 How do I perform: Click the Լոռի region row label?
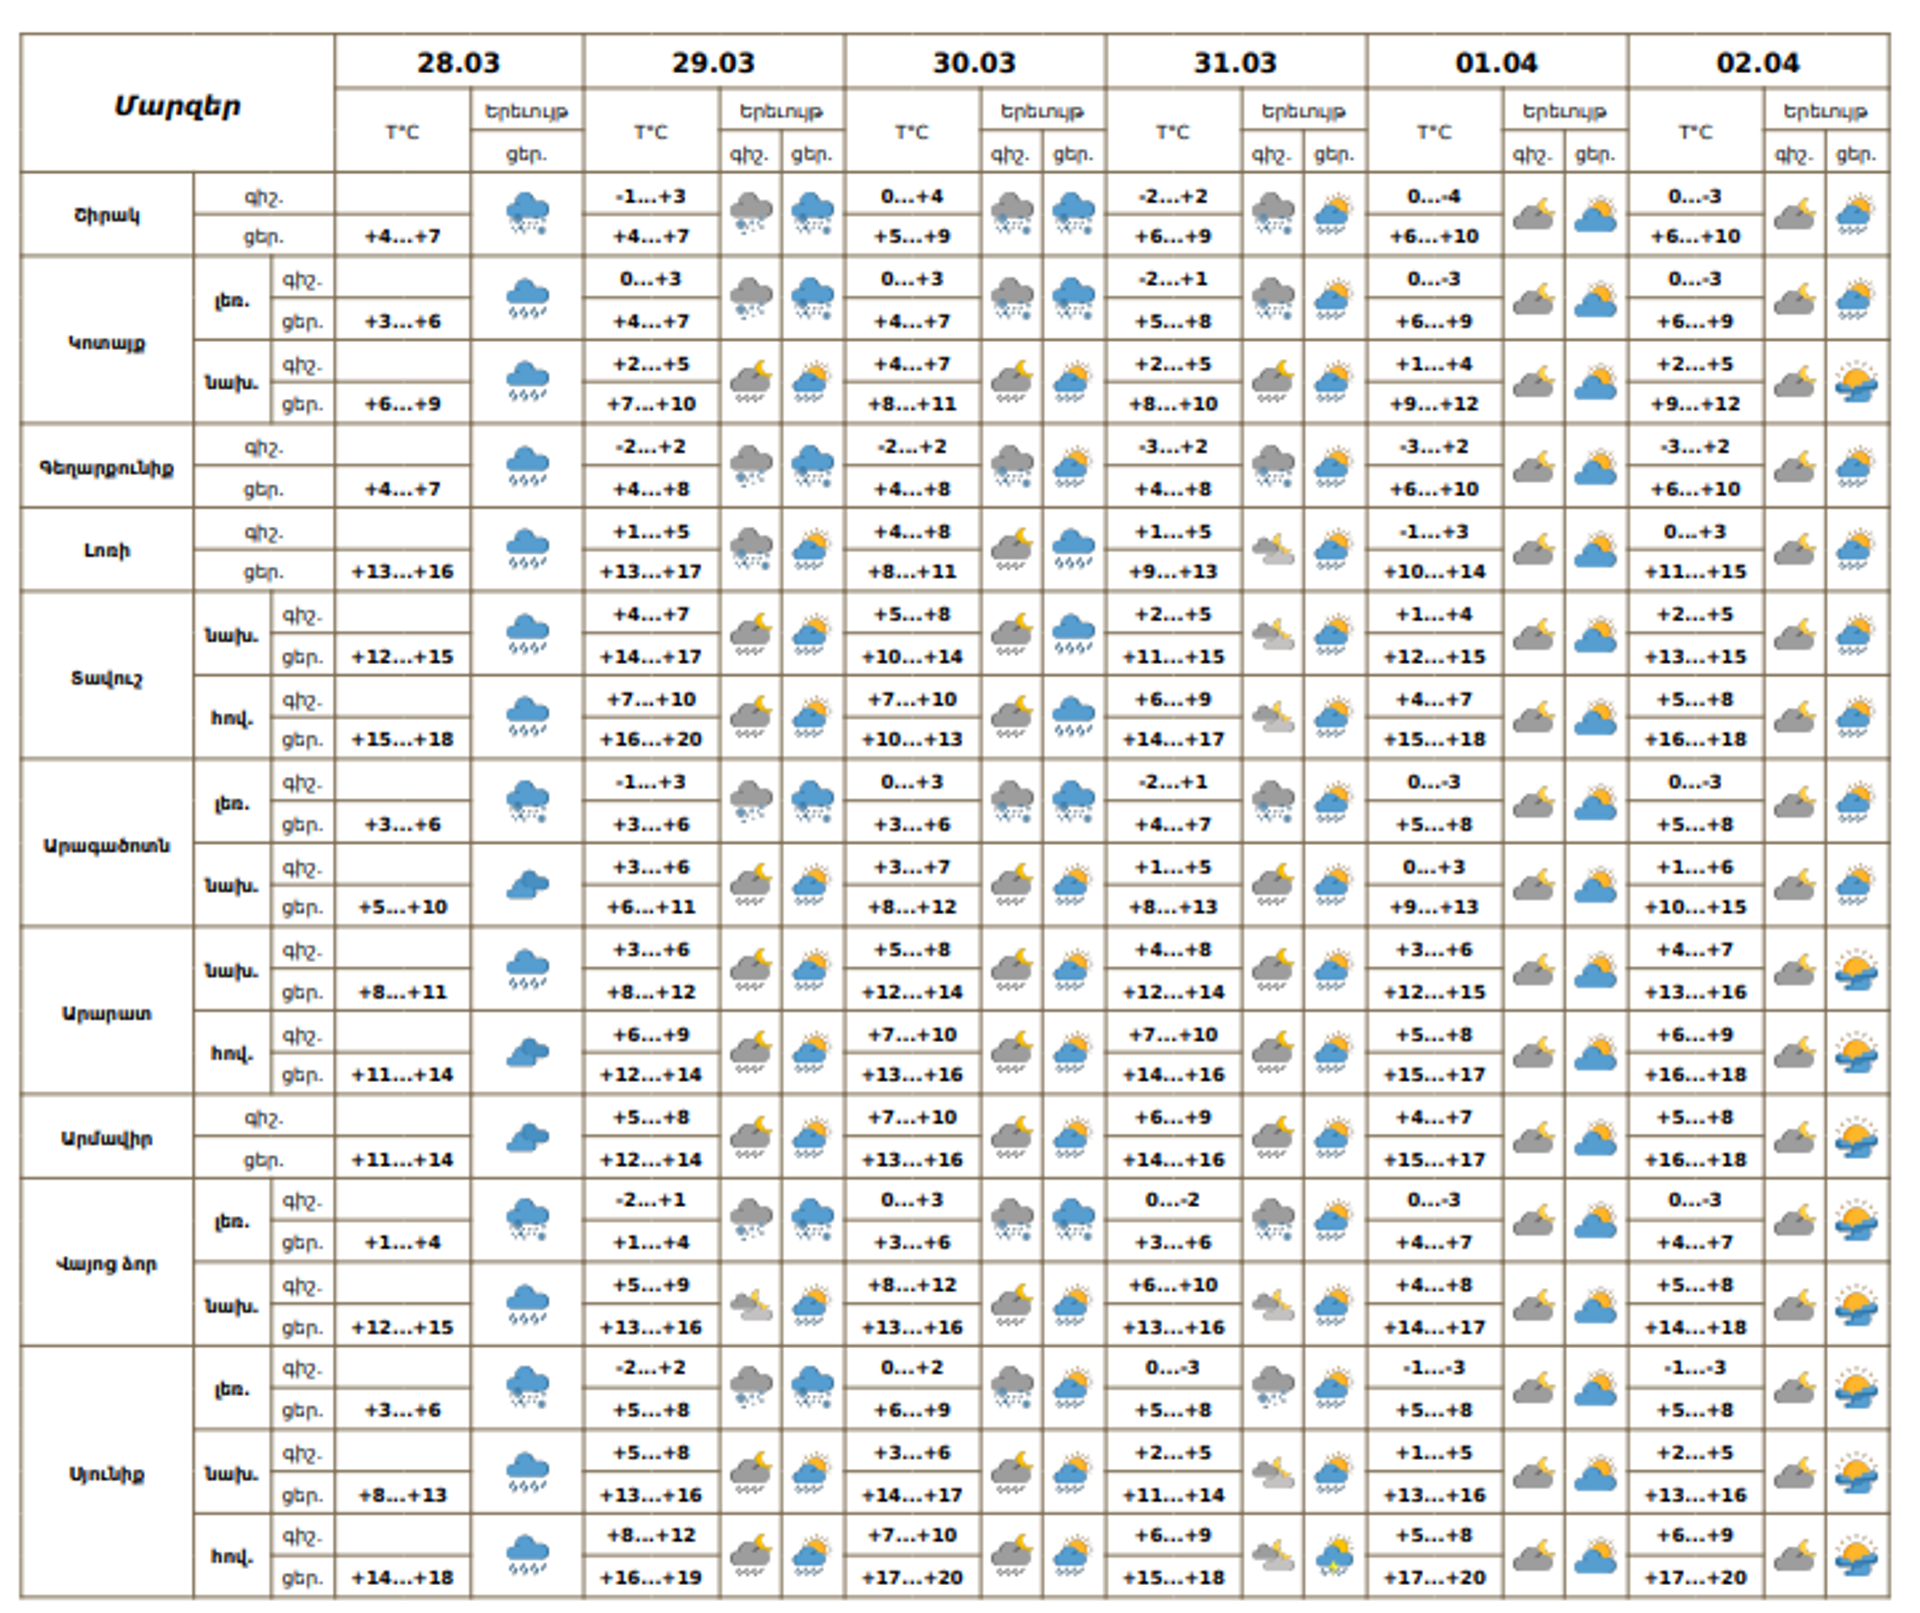[x=106, y=550]
